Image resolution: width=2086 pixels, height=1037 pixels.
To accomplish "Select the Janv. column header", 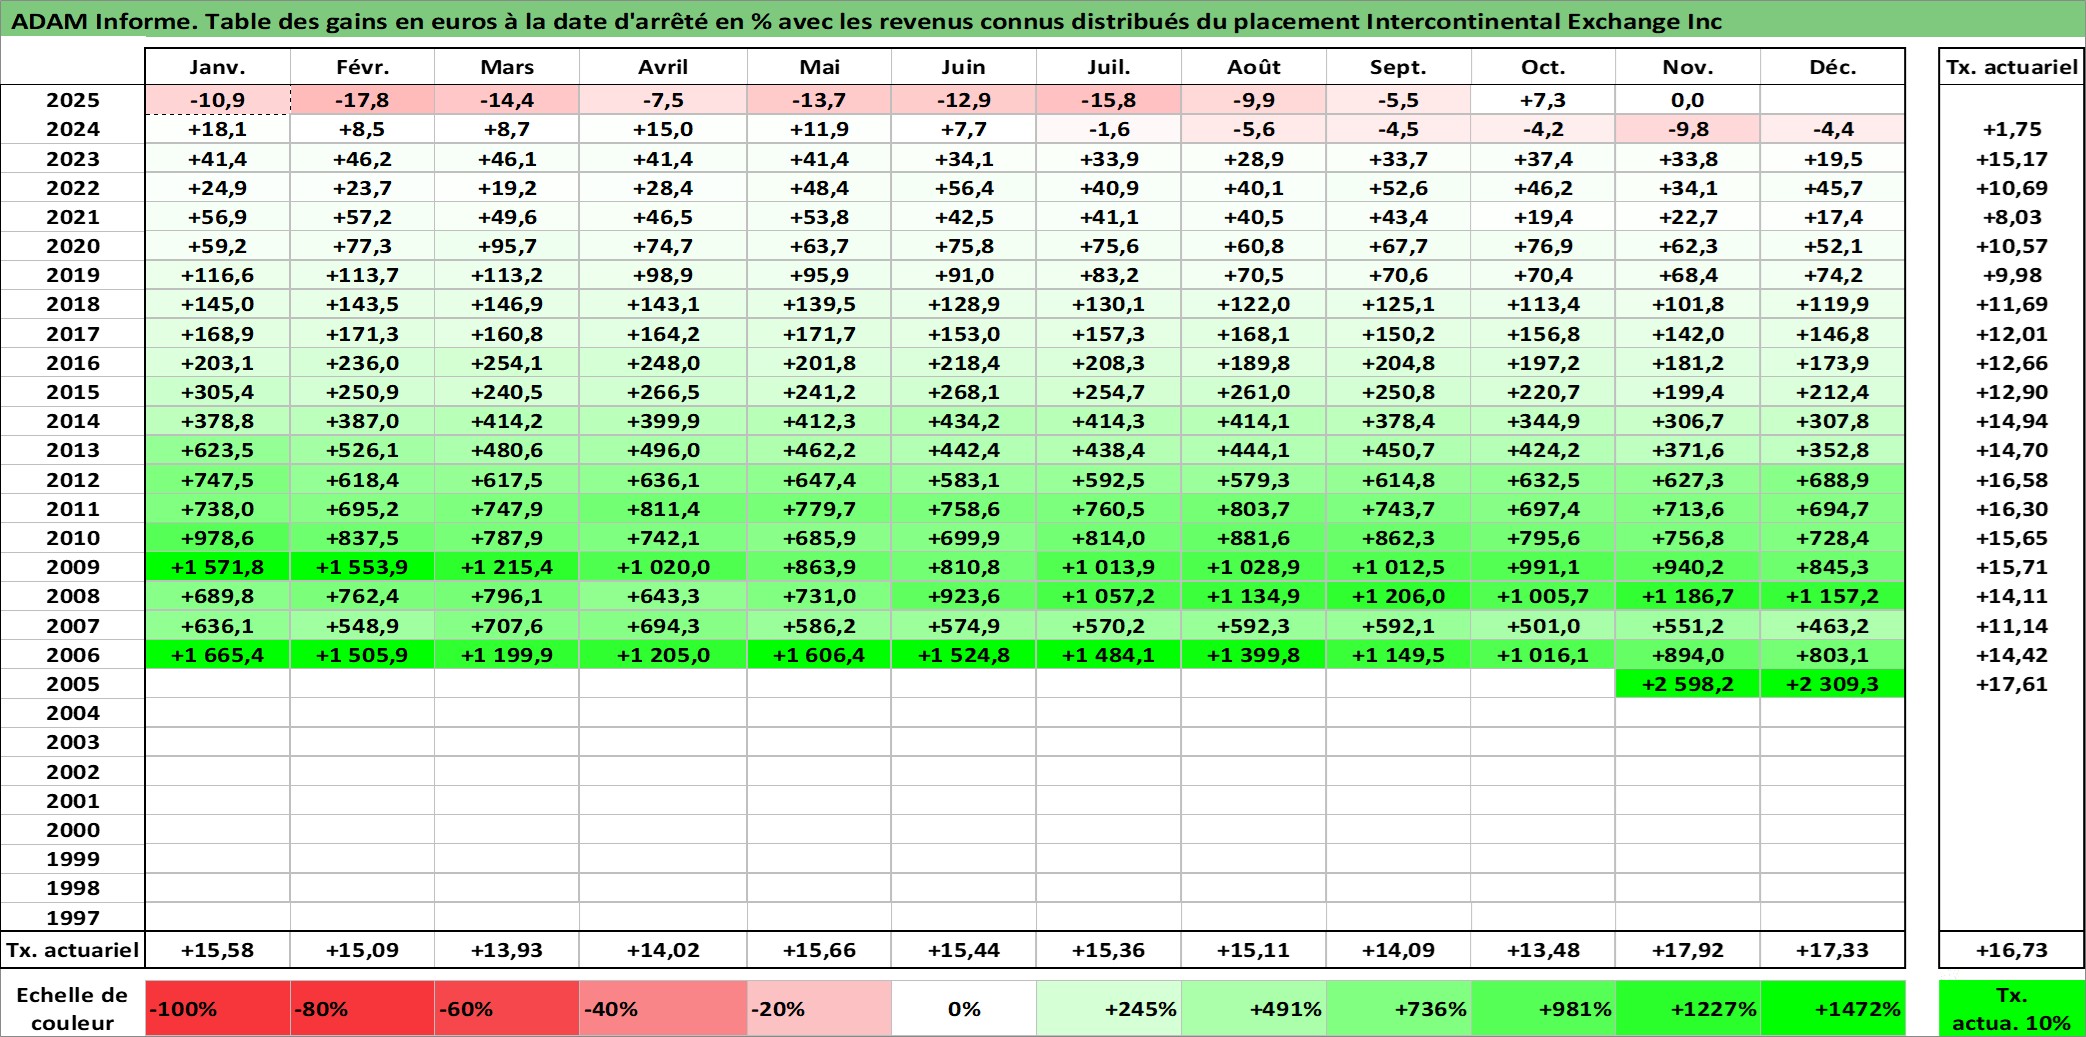I will tap(218, 67).
